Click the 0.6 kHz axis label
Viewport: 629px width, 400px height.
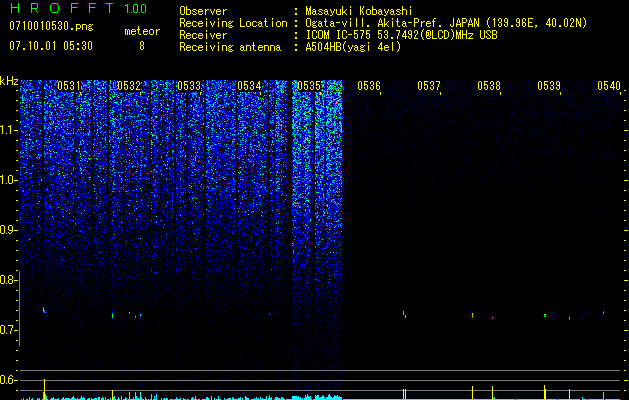pos(8,380)
